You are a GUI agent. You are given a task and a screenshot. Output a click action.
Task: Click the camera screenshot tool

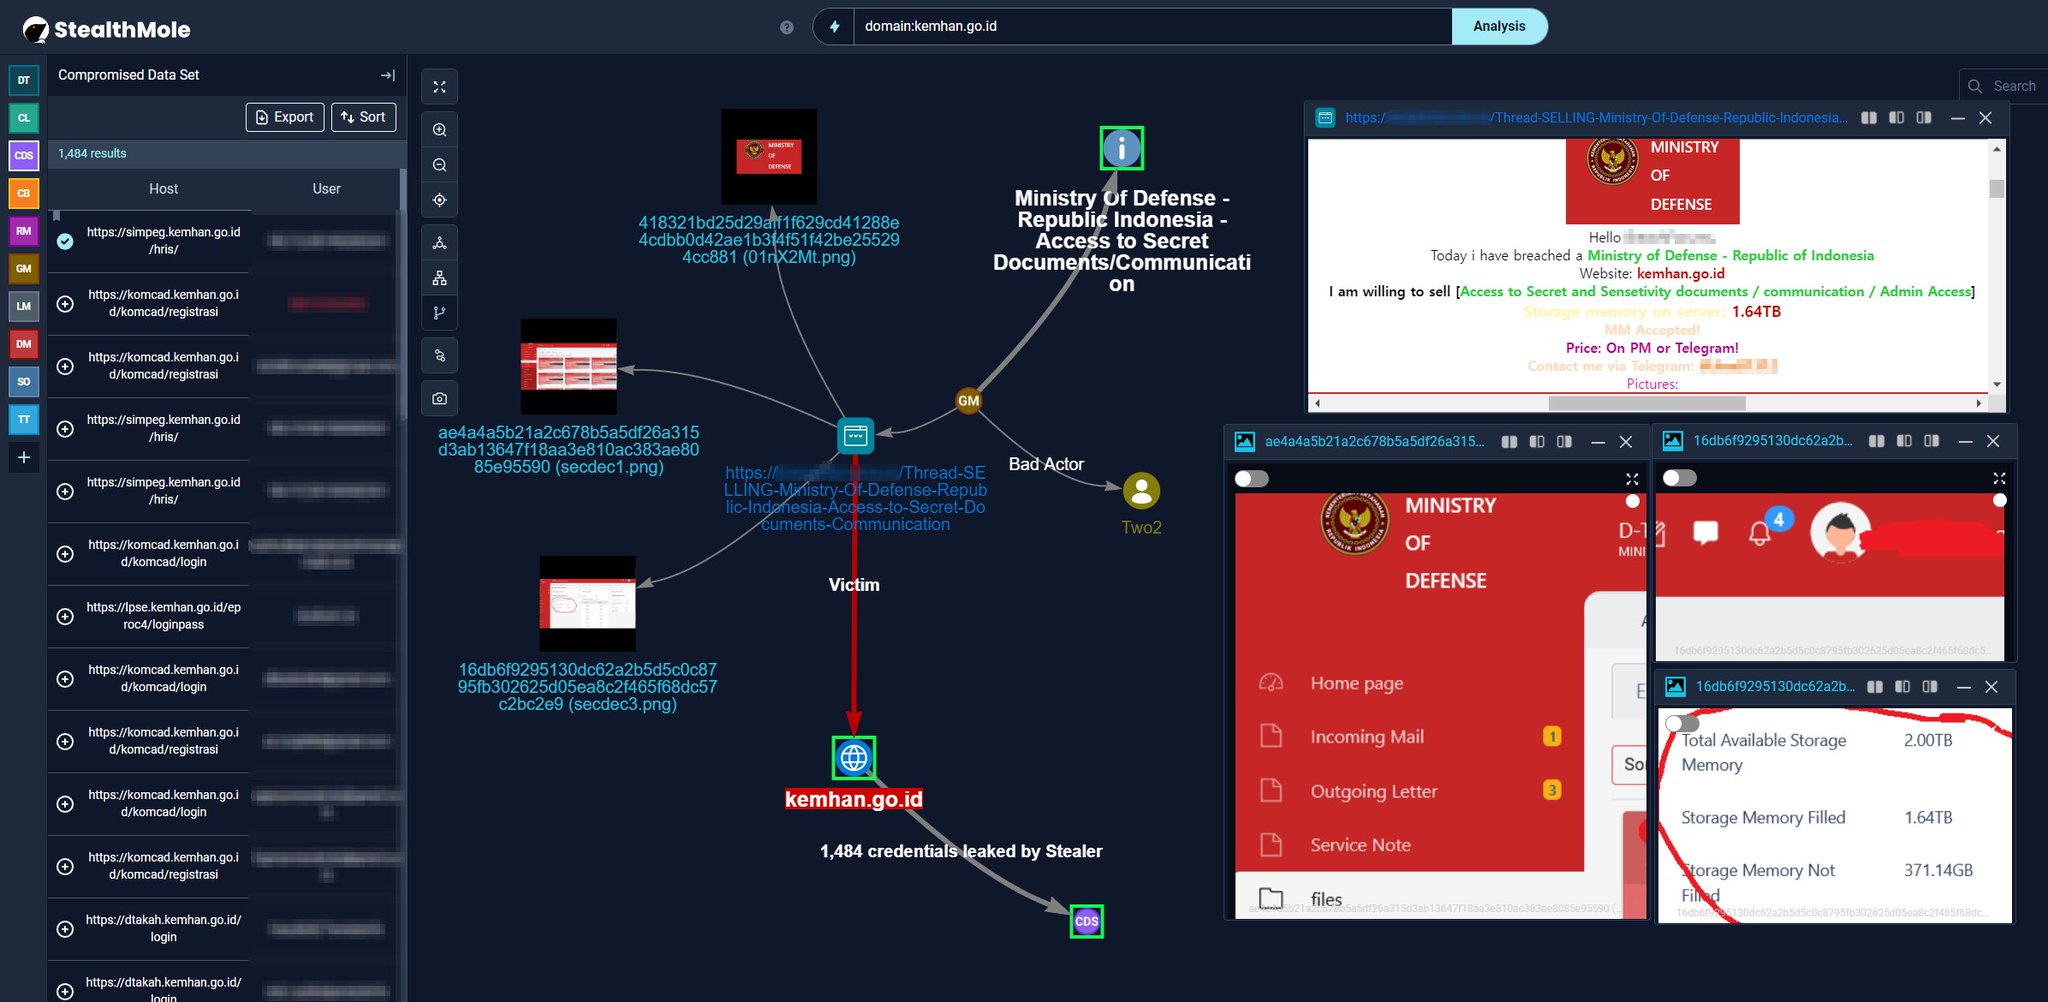[439, 398]
